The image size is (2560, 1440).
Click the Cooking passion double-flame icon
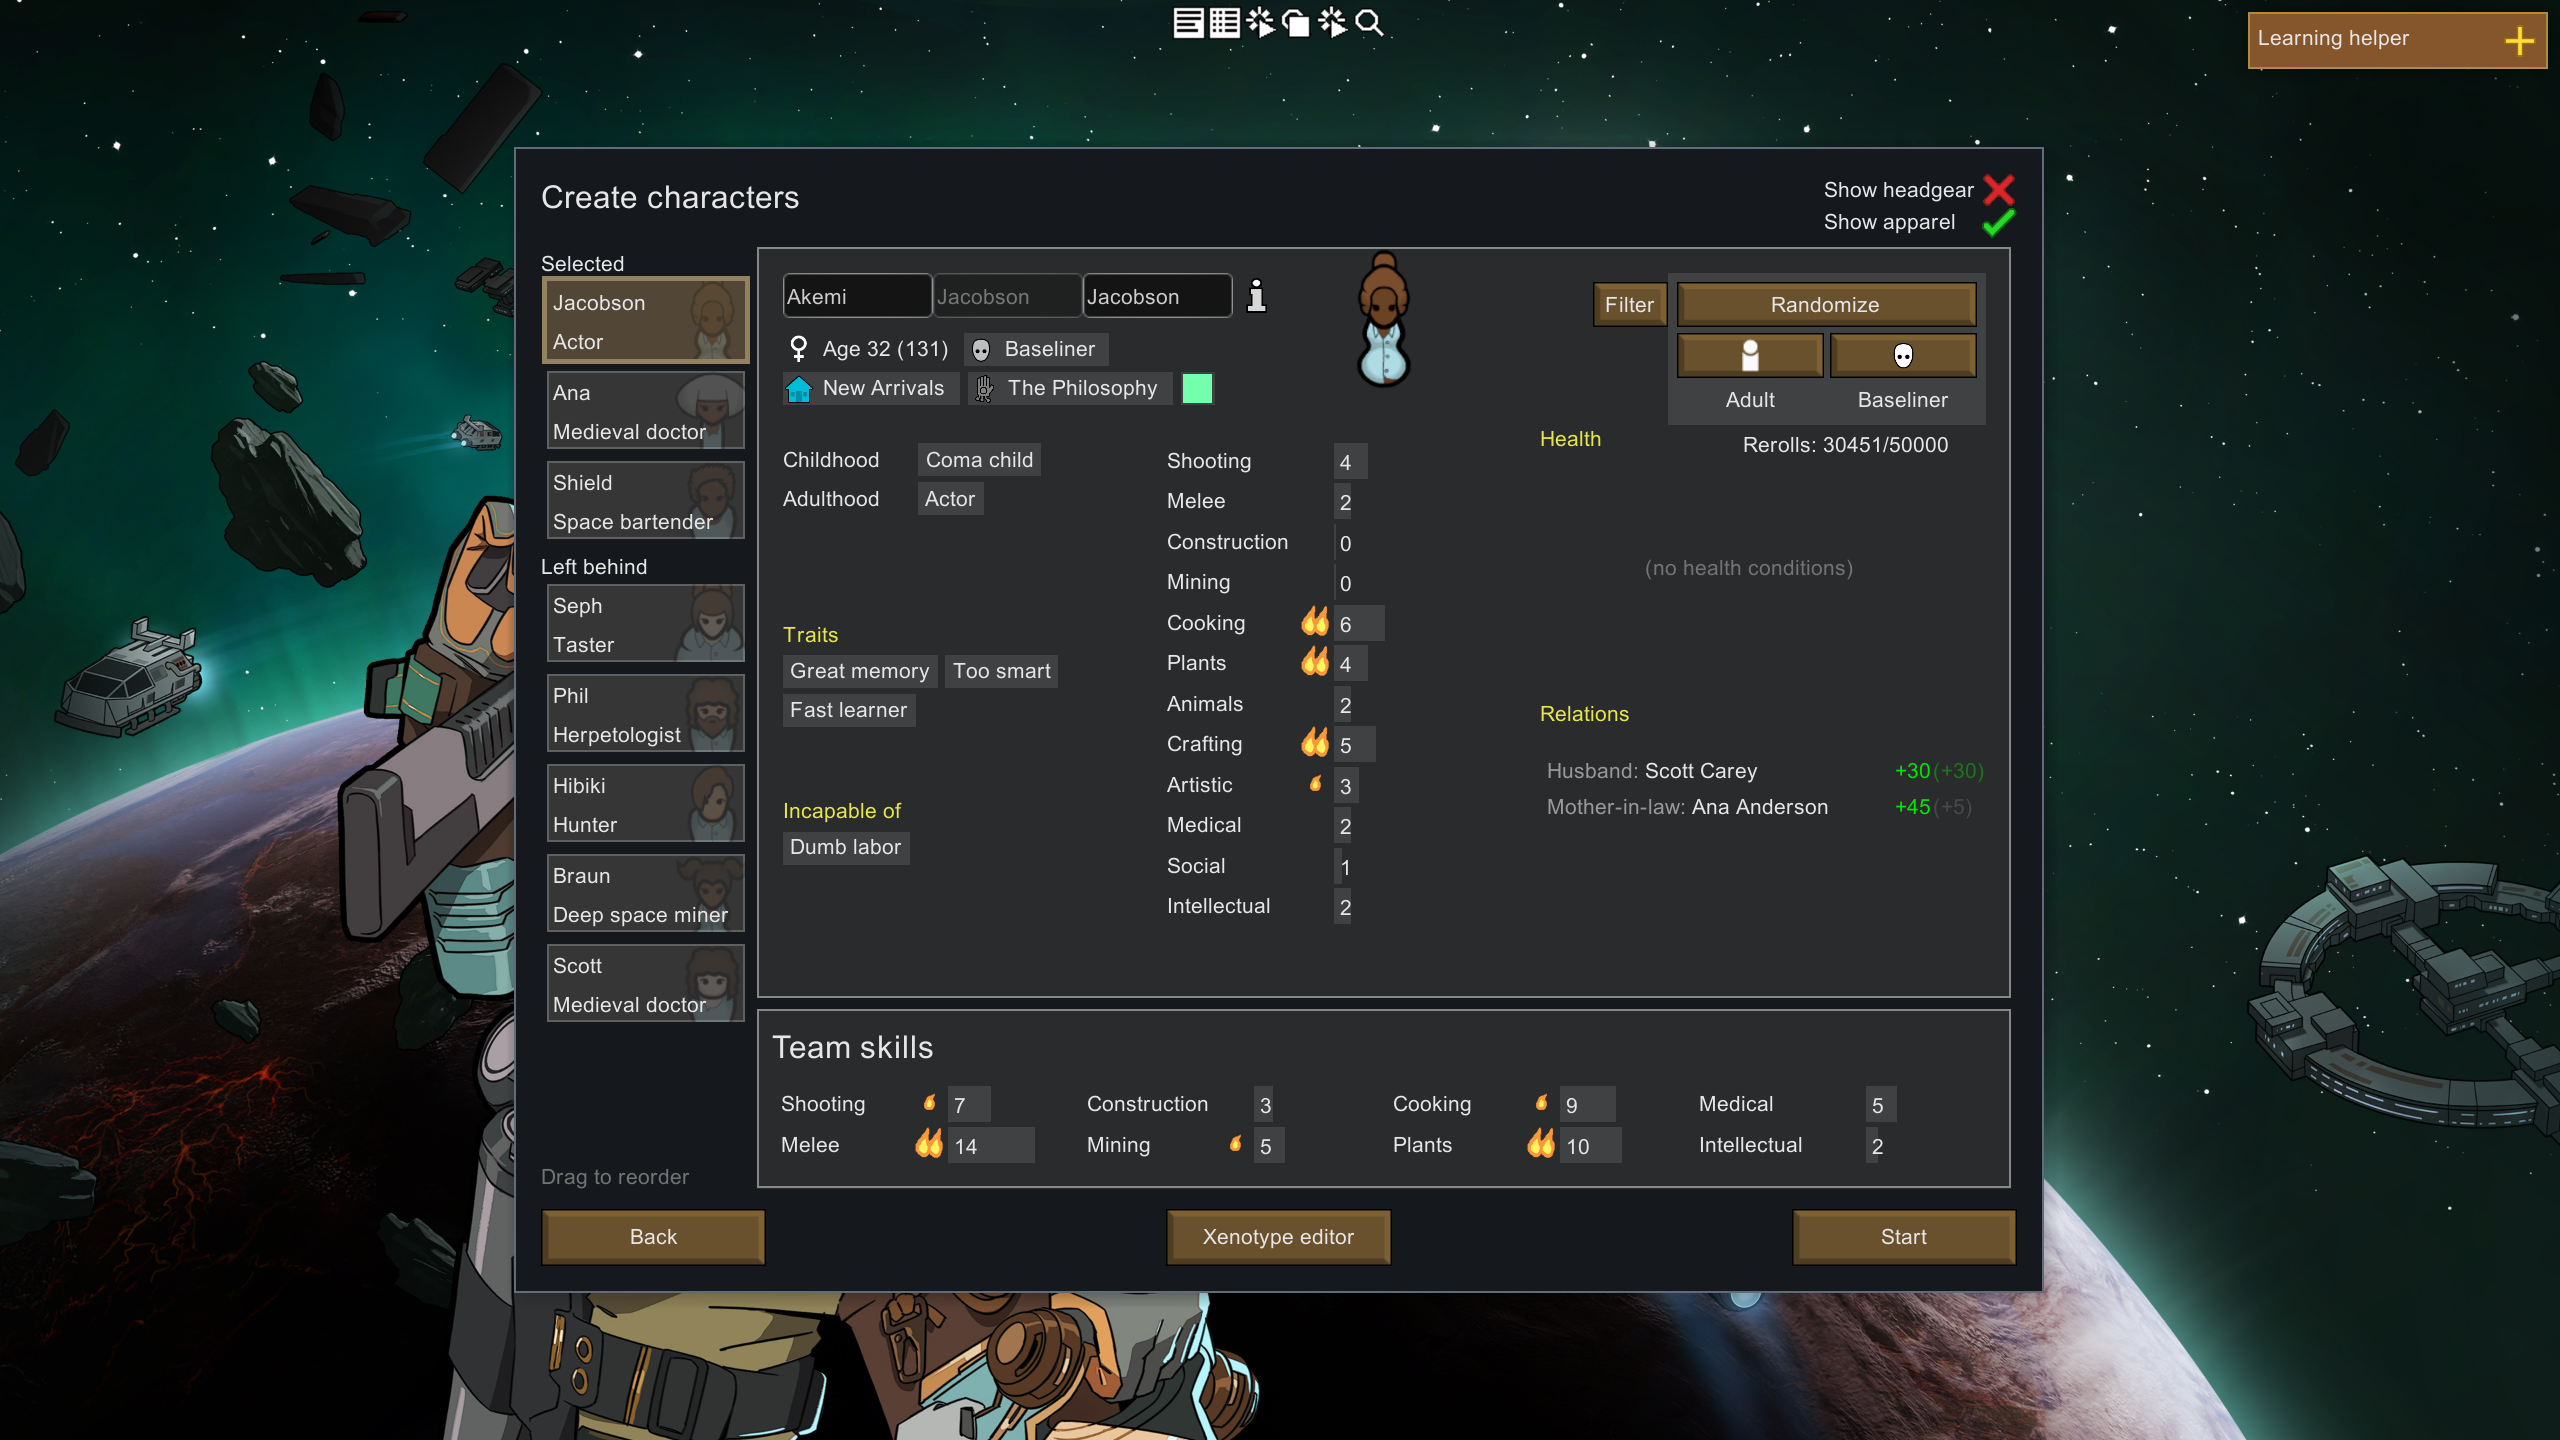pos(1315,622)
